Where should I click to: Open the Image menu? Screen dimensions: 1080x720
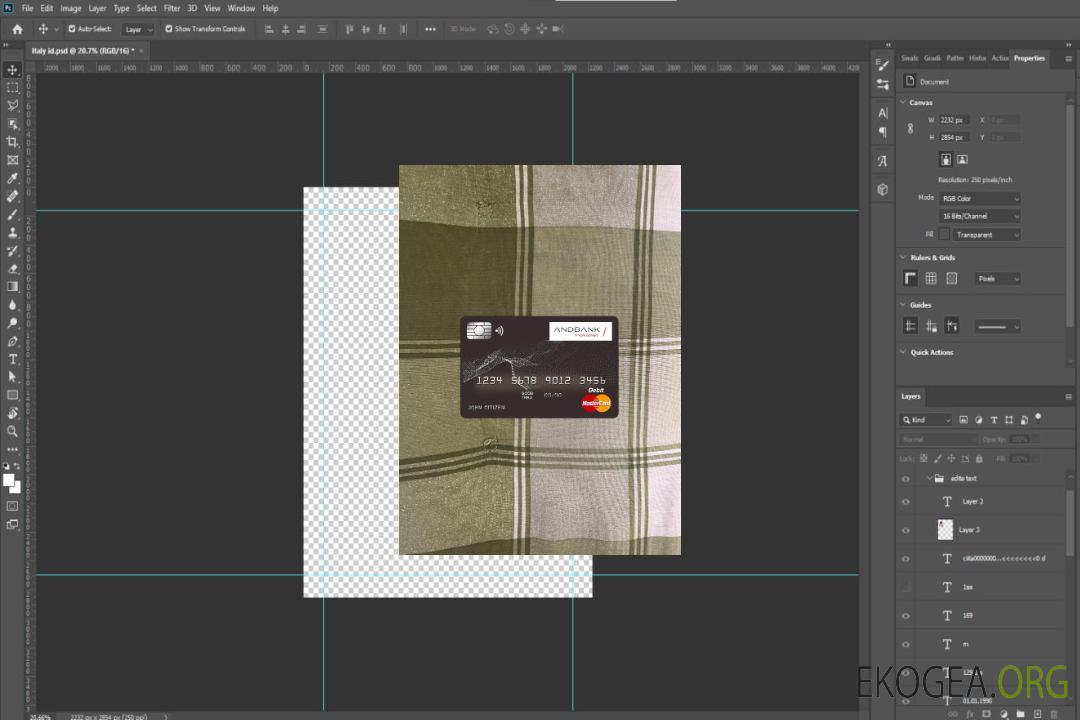pyautogui.click(x=71, y=8)
